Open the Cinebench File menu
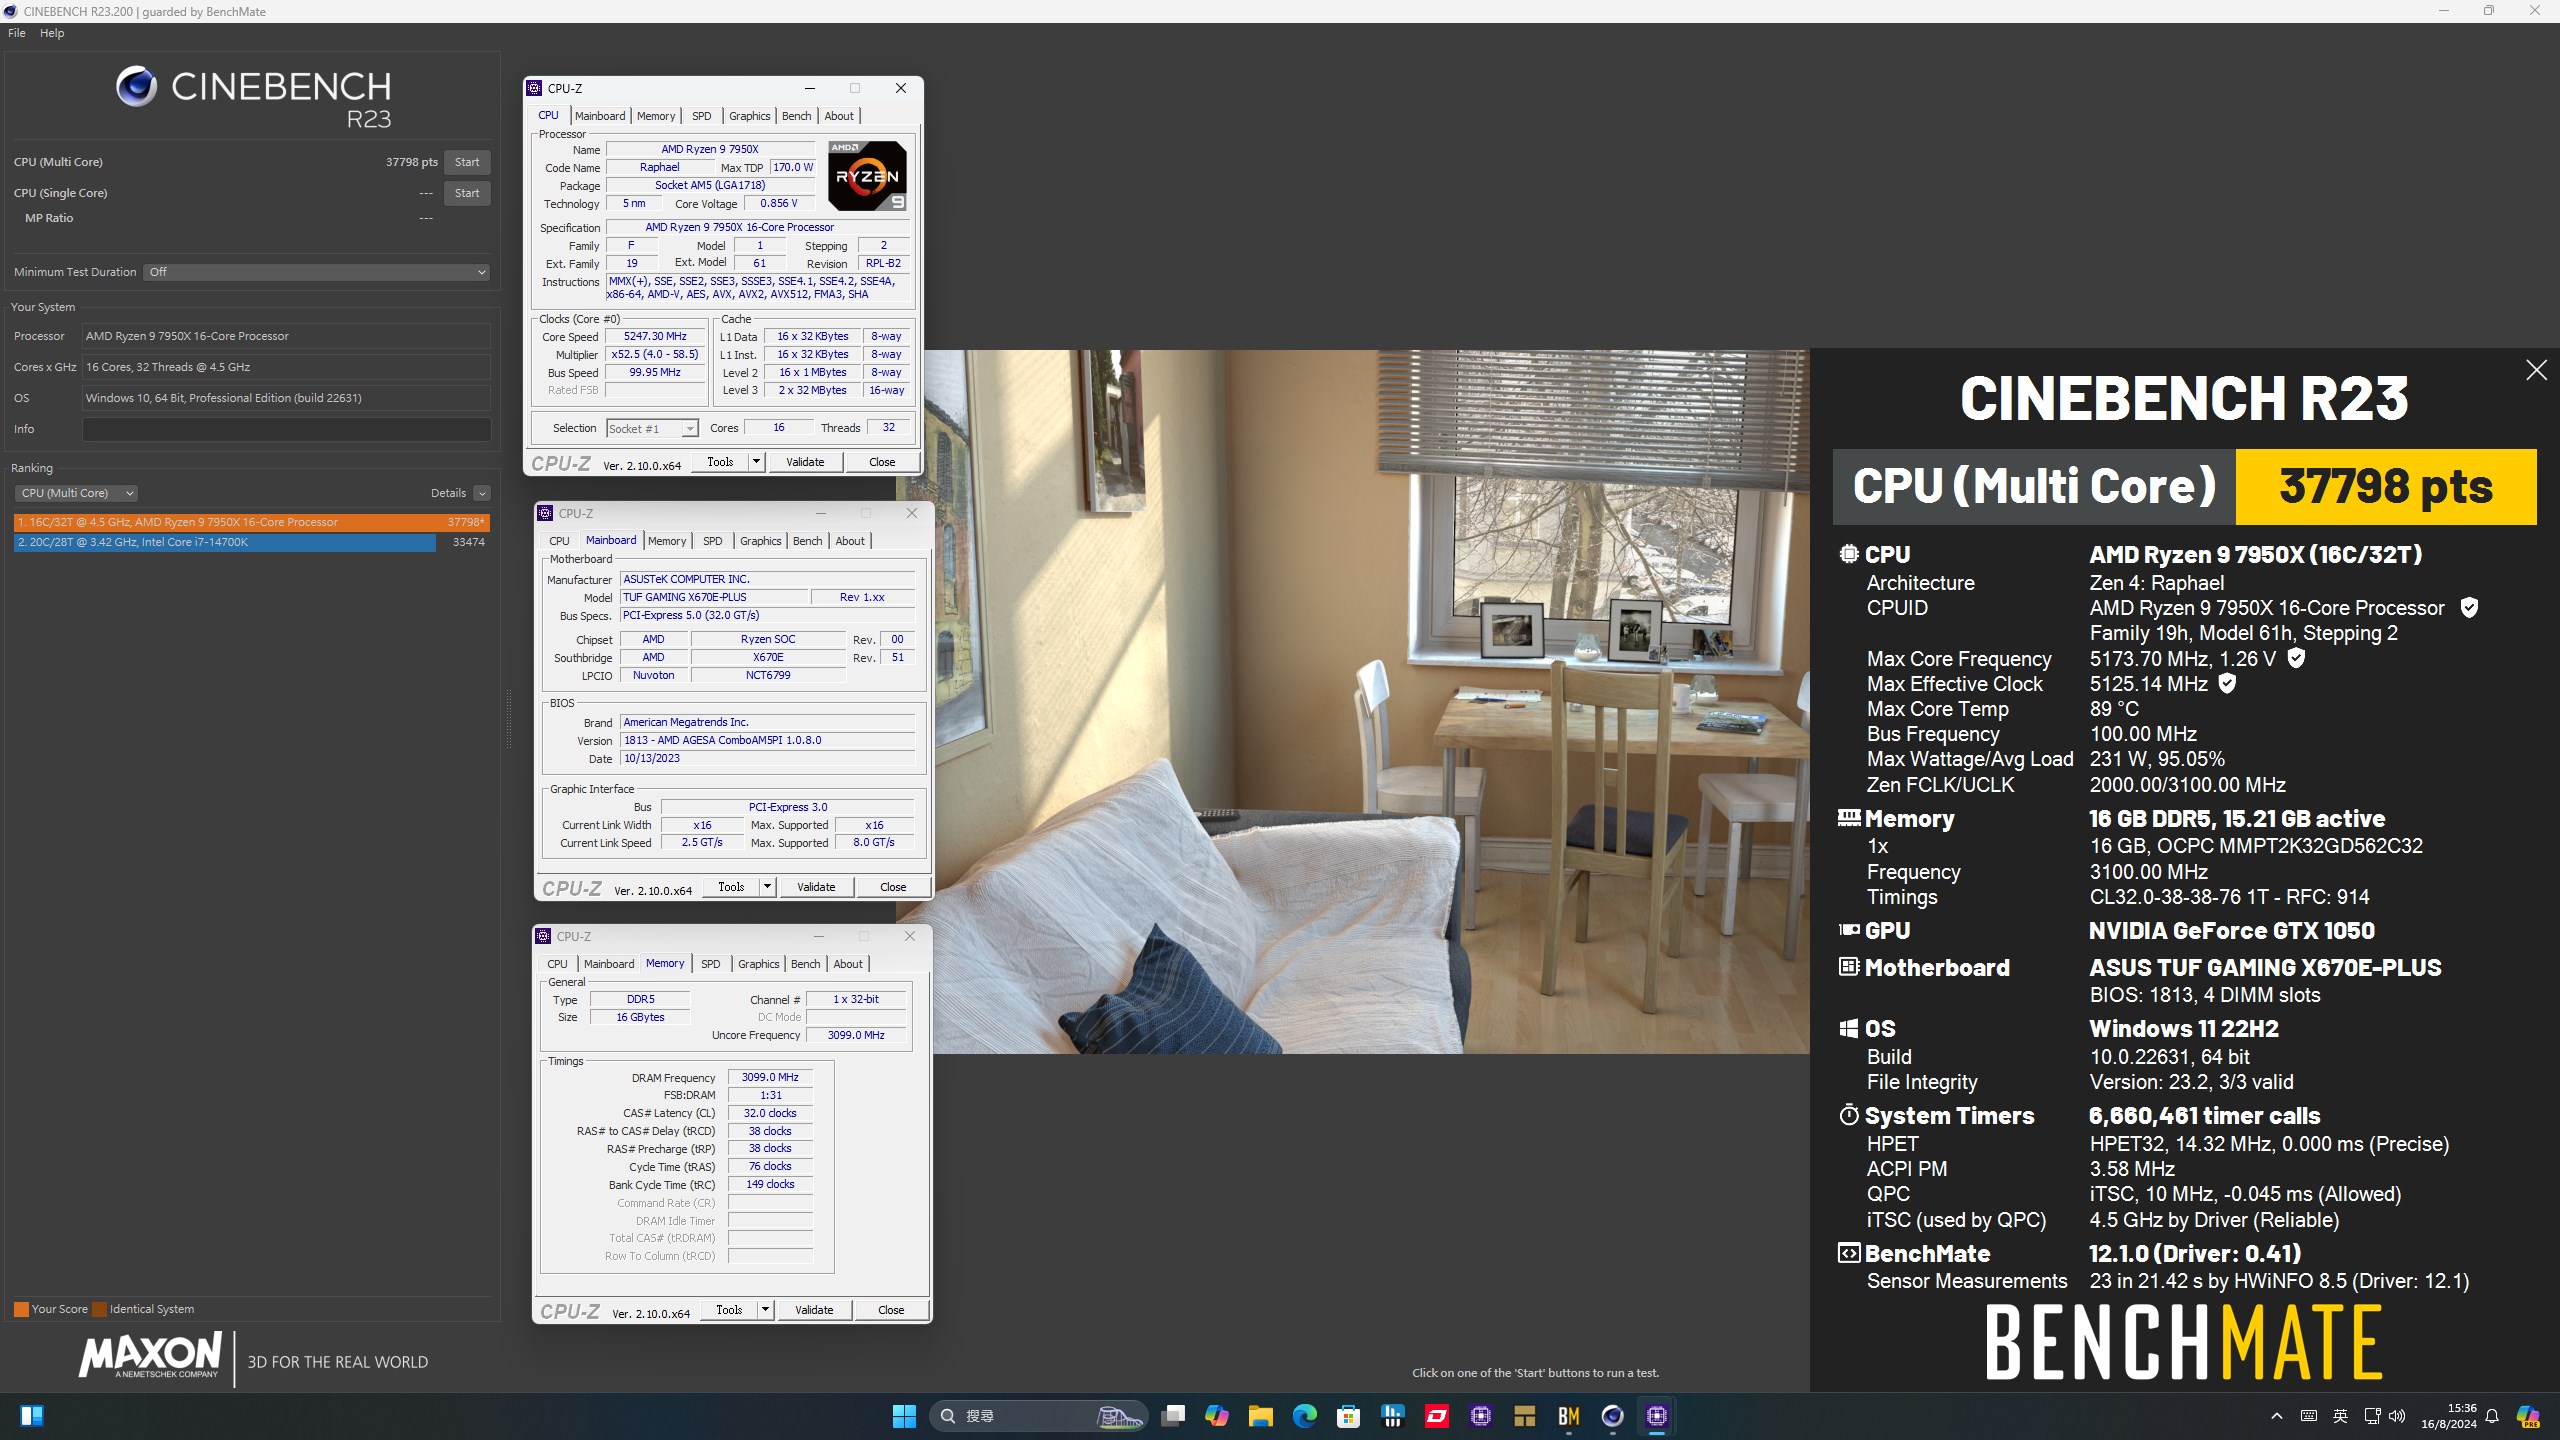Screen dimensions: 2560x1440 [17, 33]
